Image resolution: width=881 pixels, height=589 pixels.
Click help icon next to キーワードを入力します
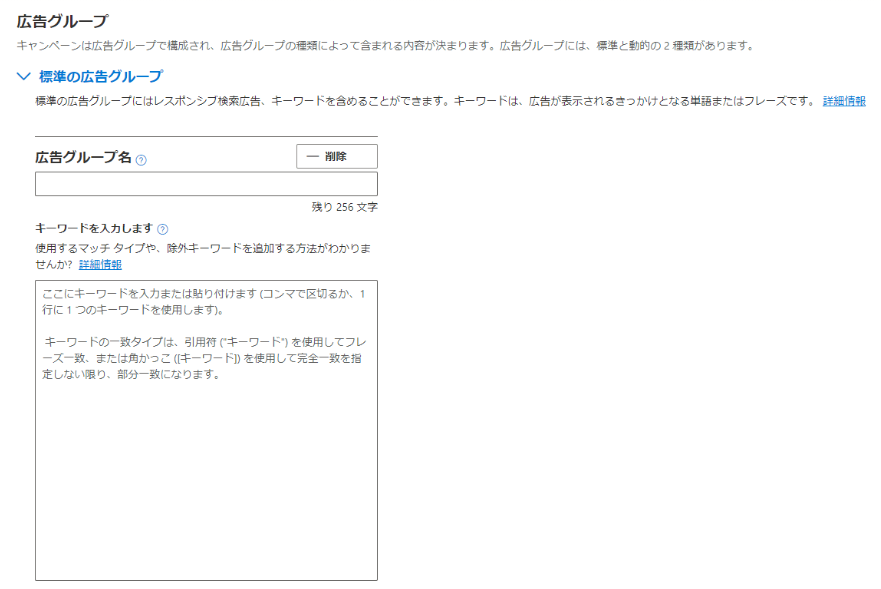click(163, 229)
